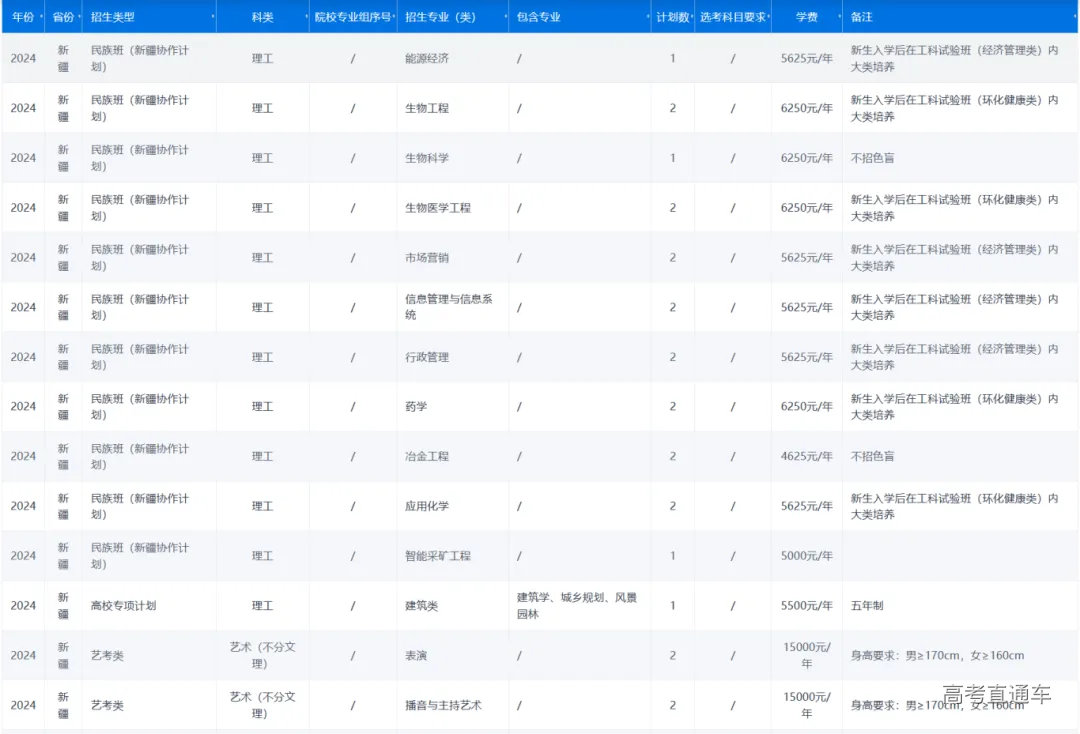Select the 智能采矿工程 major cell
Image resolution: width=1080 pixels, height=734 pixels.
(437, 556)
